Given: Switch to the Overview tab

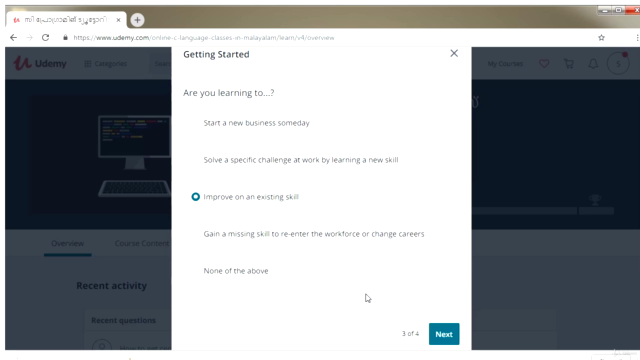Looking at the screenshot, I should (x=67, y=243).
